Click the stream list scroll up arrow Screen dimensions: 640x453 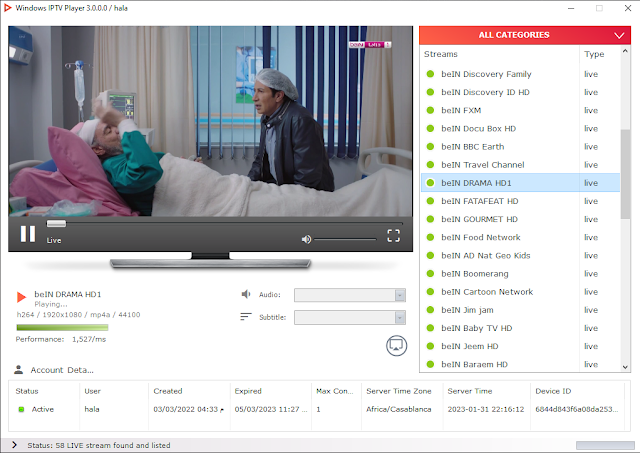click(625, 51)
